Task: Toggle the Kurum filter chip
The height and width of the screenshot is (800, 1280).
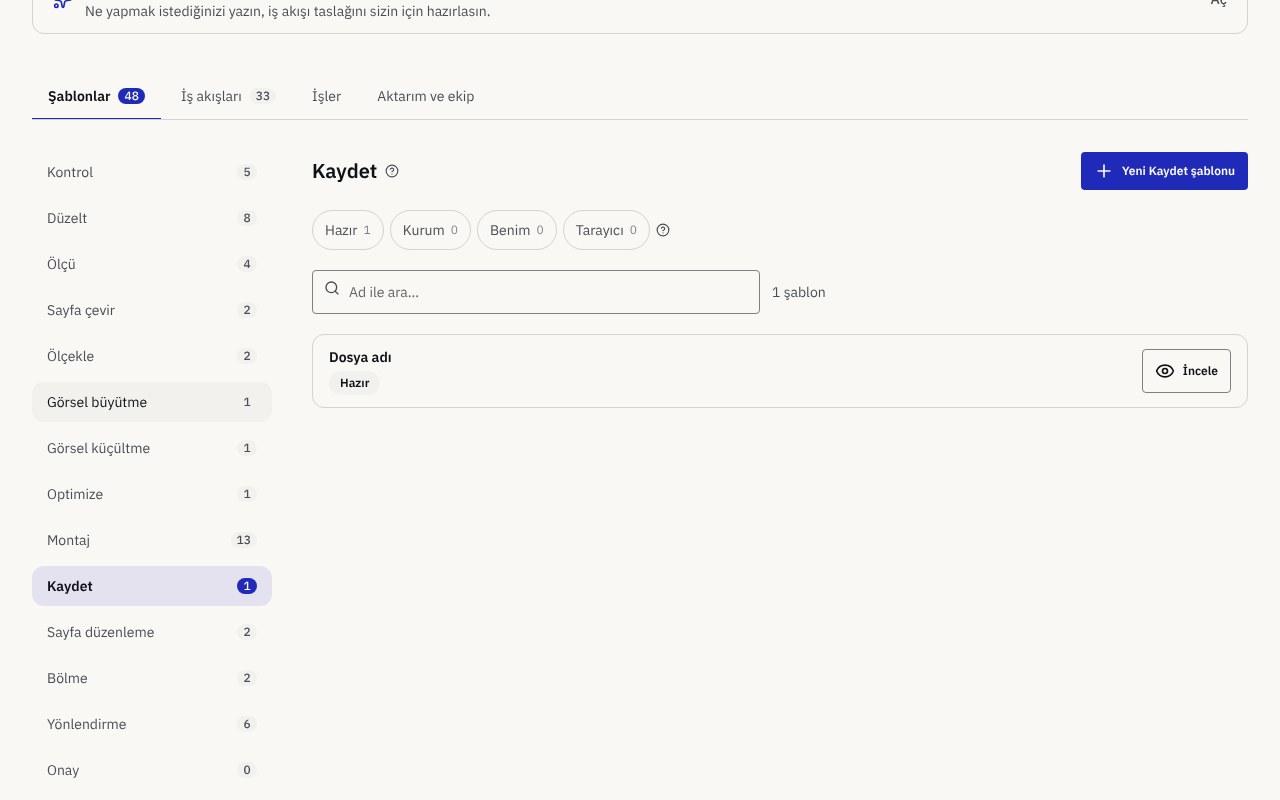Action: [x=430, y=230]
